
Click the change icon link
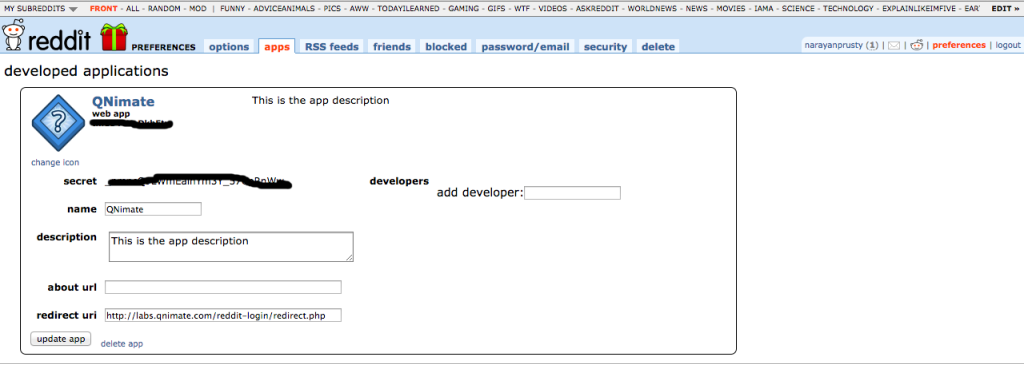[x=56, y=163]
